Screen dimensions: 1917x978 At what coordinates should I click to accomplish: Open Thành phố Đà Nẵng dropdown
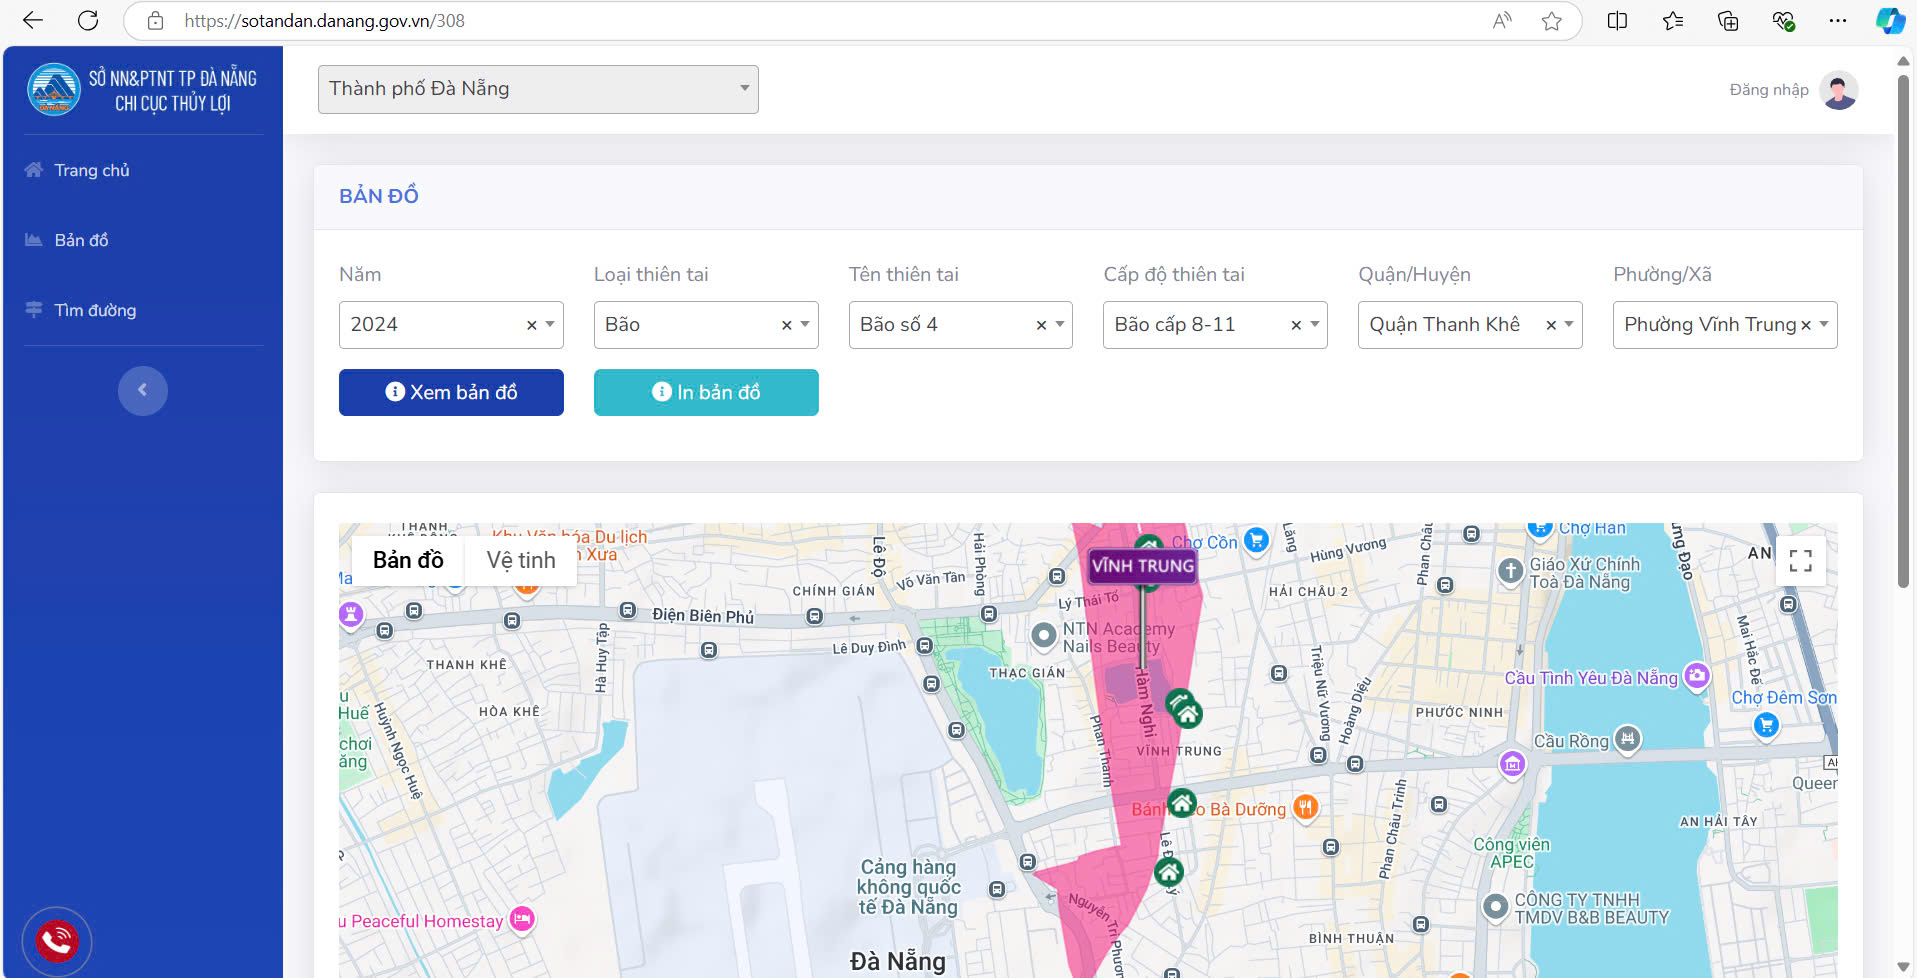click(x=538, y=89)
